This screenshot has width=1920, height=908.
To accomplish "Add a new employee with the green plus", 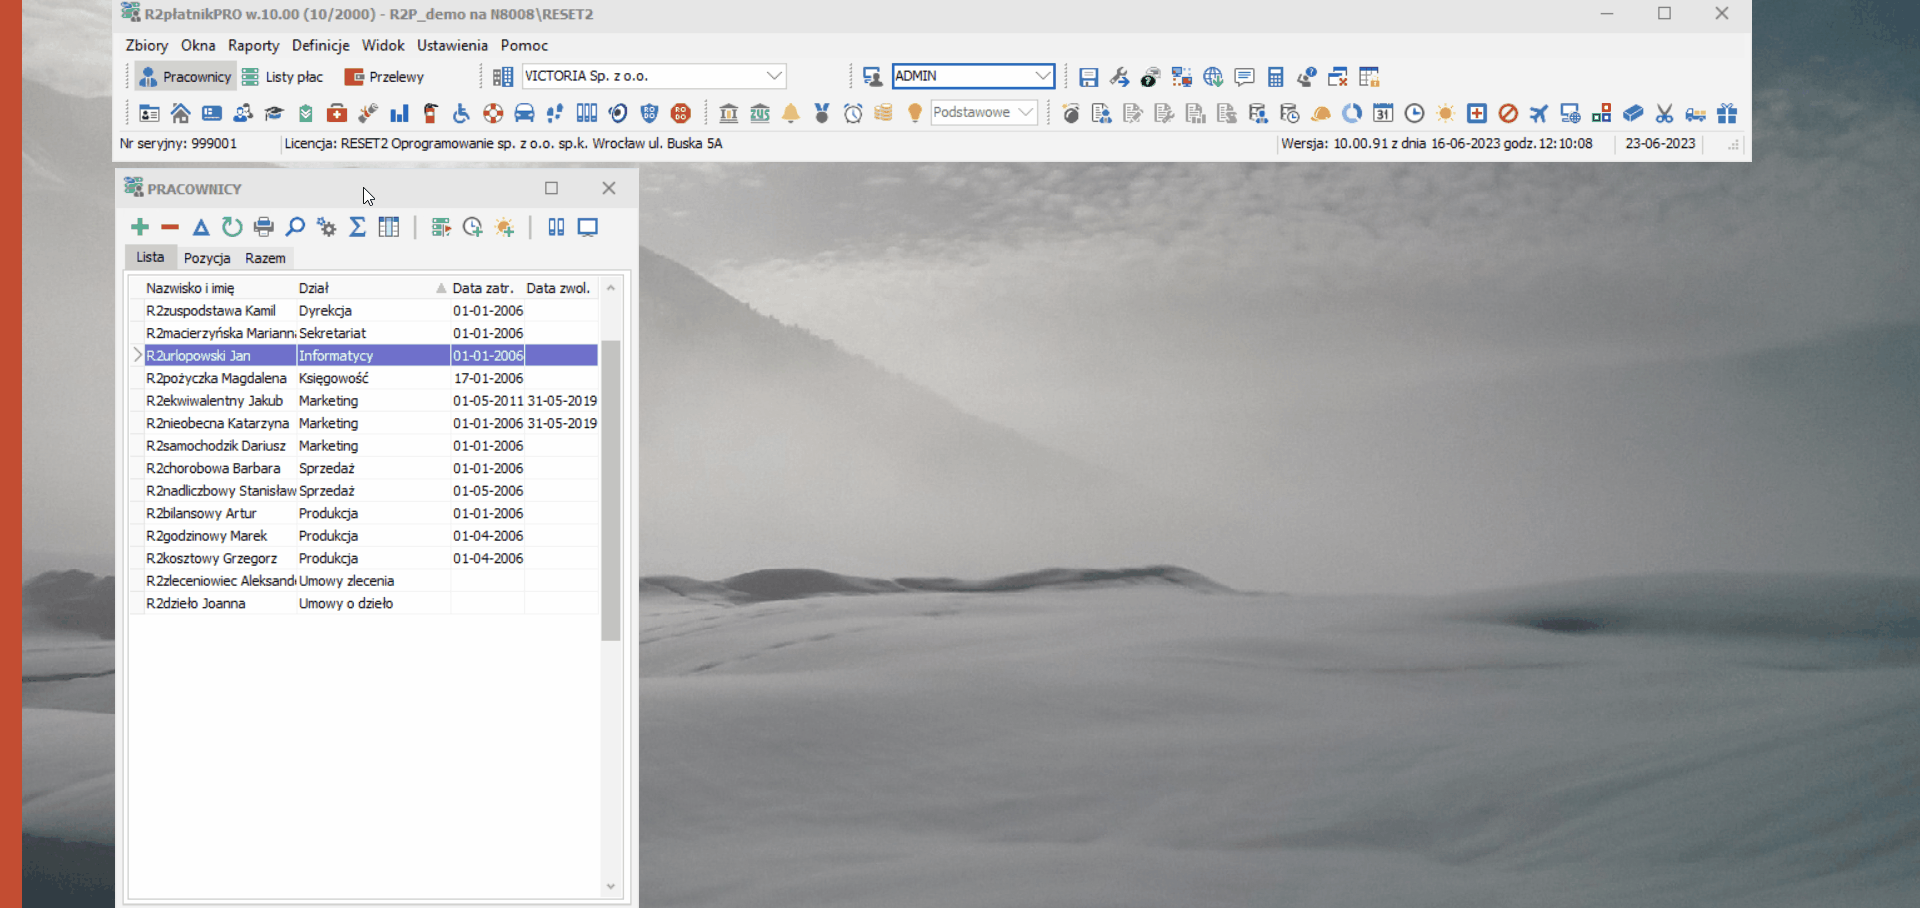I will [140, 227].
